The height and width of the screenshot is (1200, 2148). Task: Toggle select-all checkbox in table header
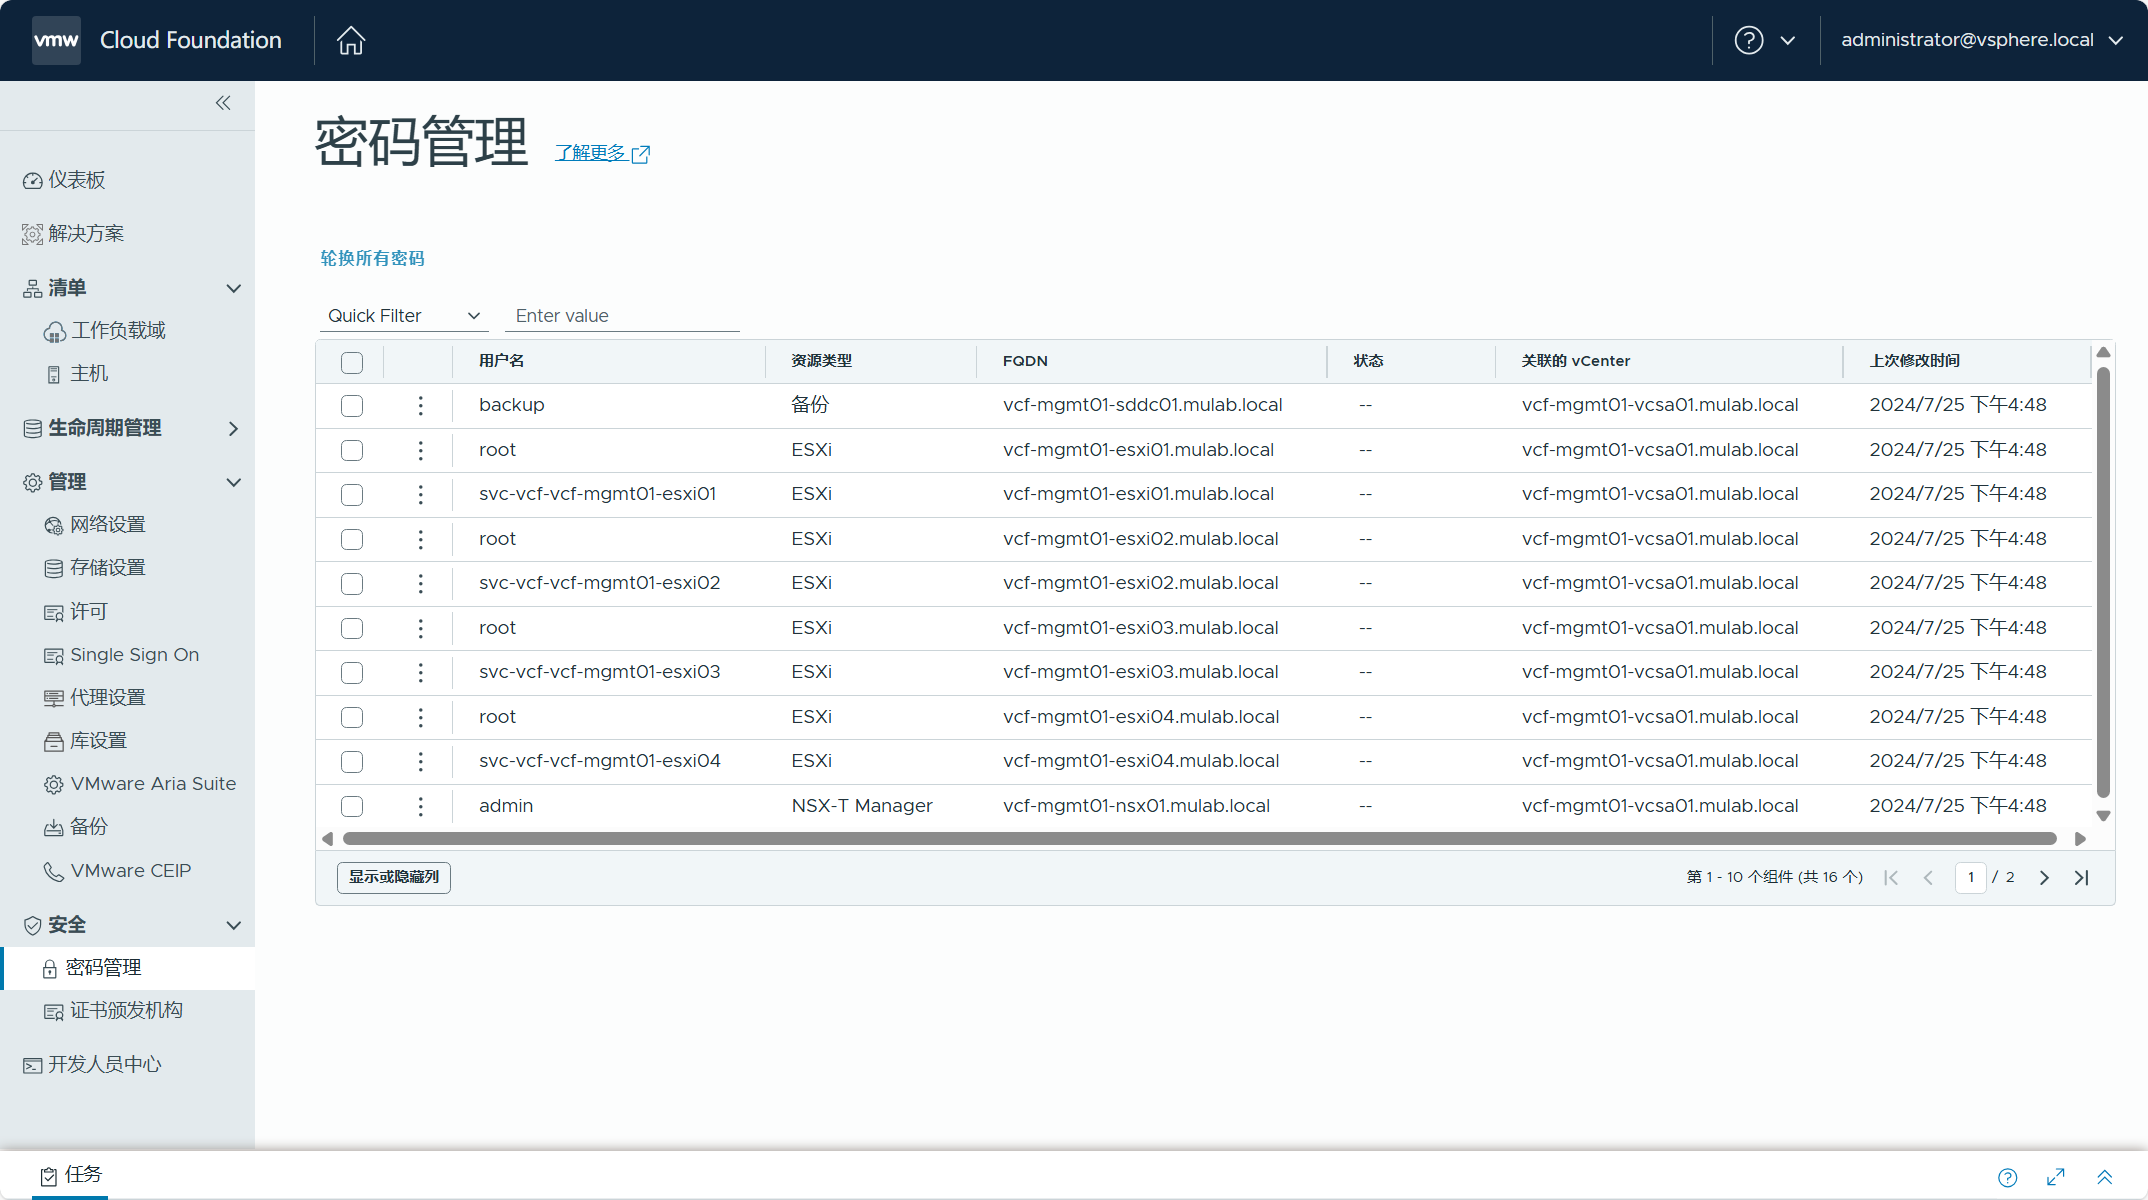pyautogui.click(x=352, y=362)
